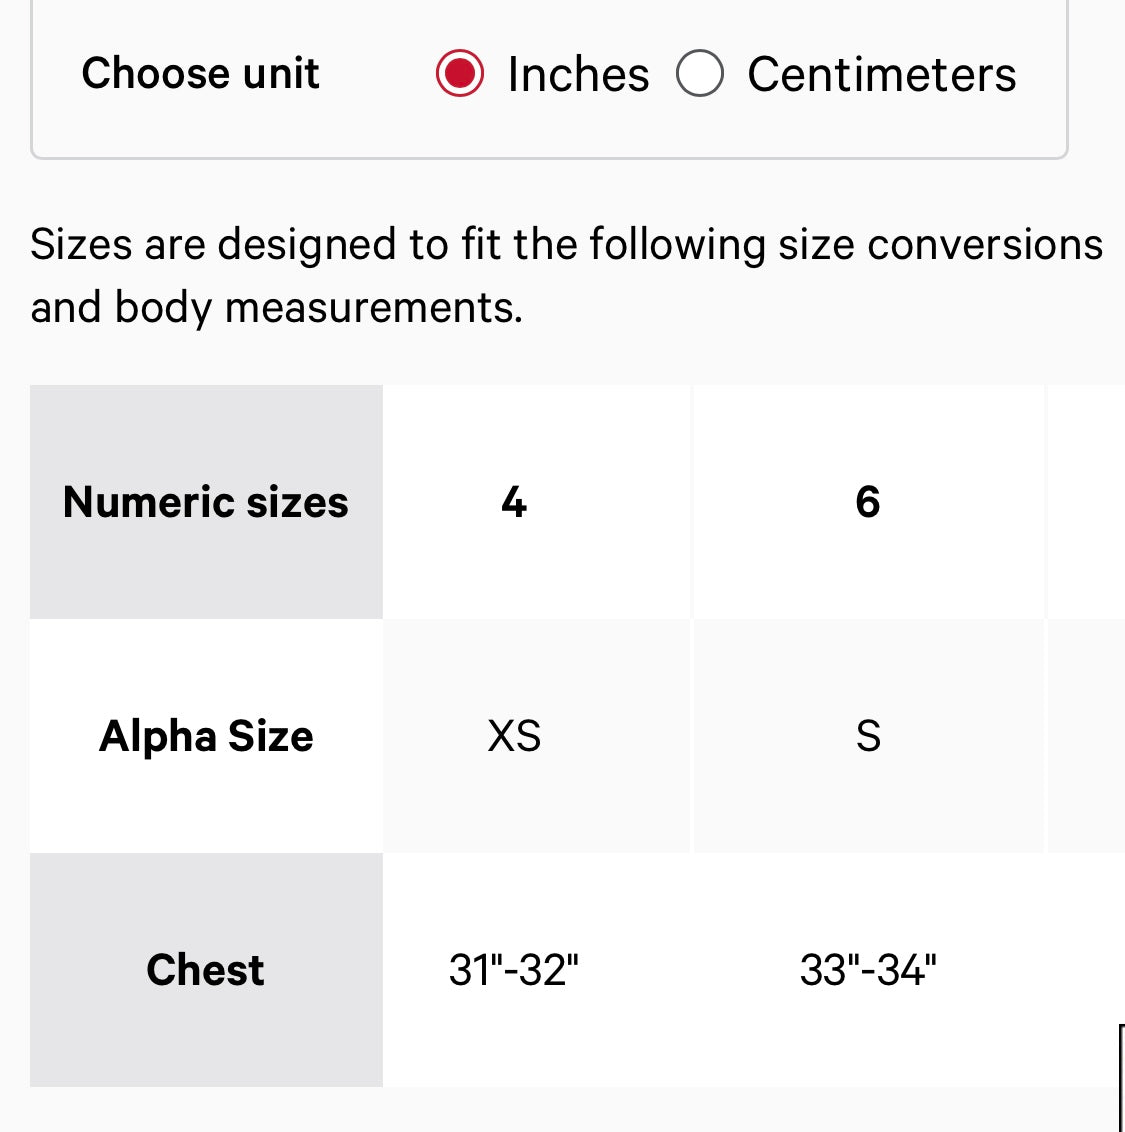Select numeric size 4 cell
Viewport: 1125px width, 1132px height.
[514, 502]
